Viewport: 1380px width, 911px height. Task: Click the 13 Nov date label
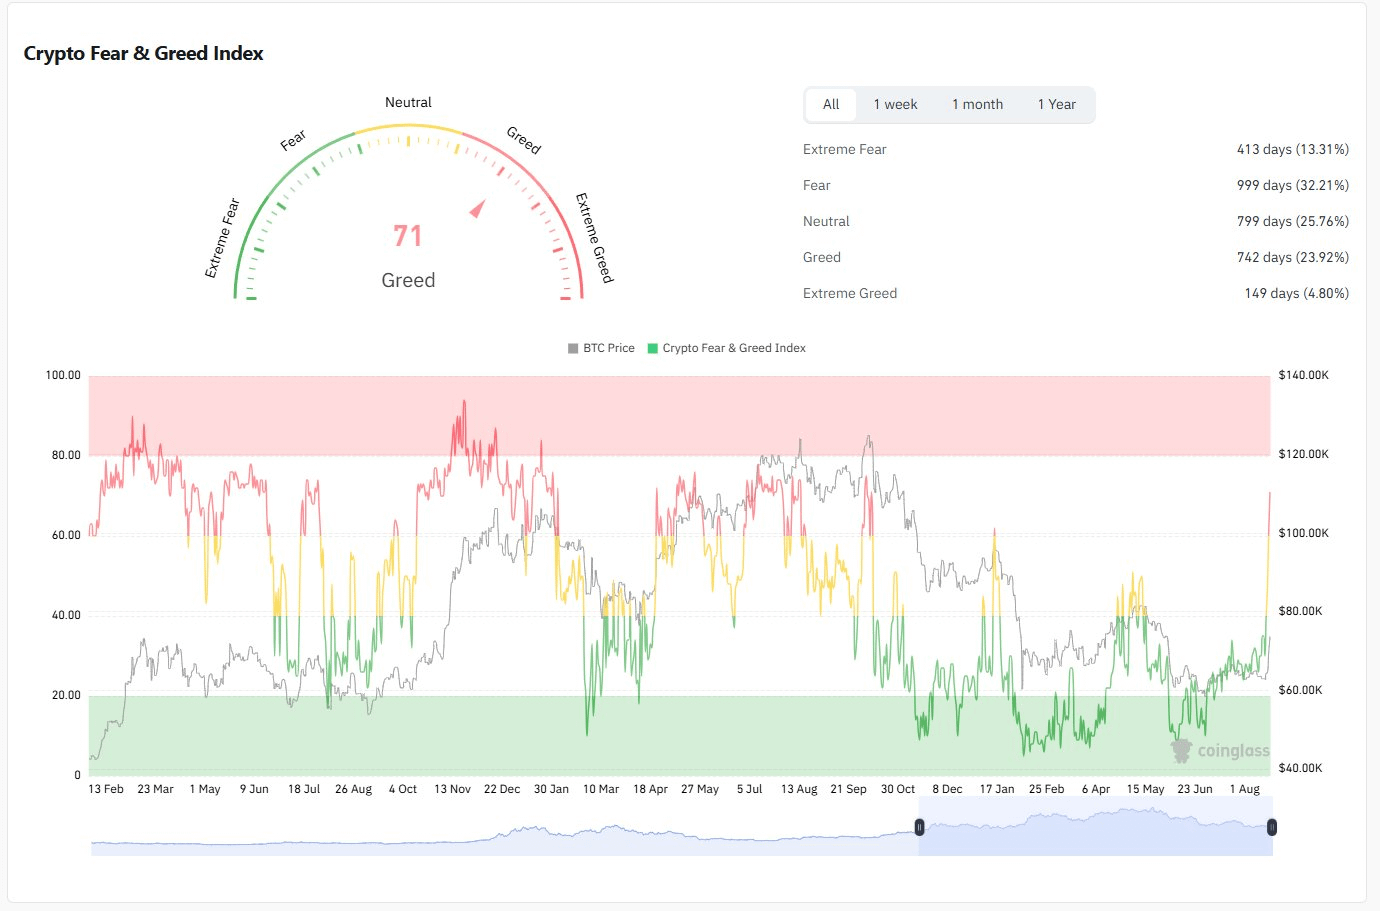pos(452,789)
